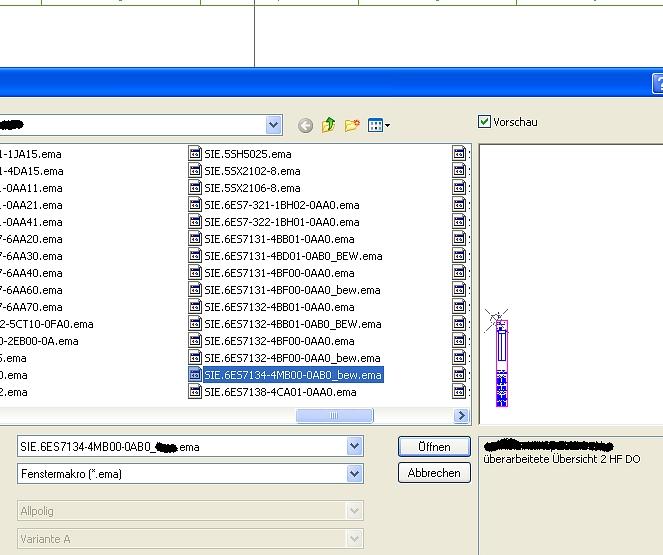Select file name SIE.6ES7132-4BF00-0AA0.ema
663x555 pixels.
pyautogui.click(x=279, y=341)
